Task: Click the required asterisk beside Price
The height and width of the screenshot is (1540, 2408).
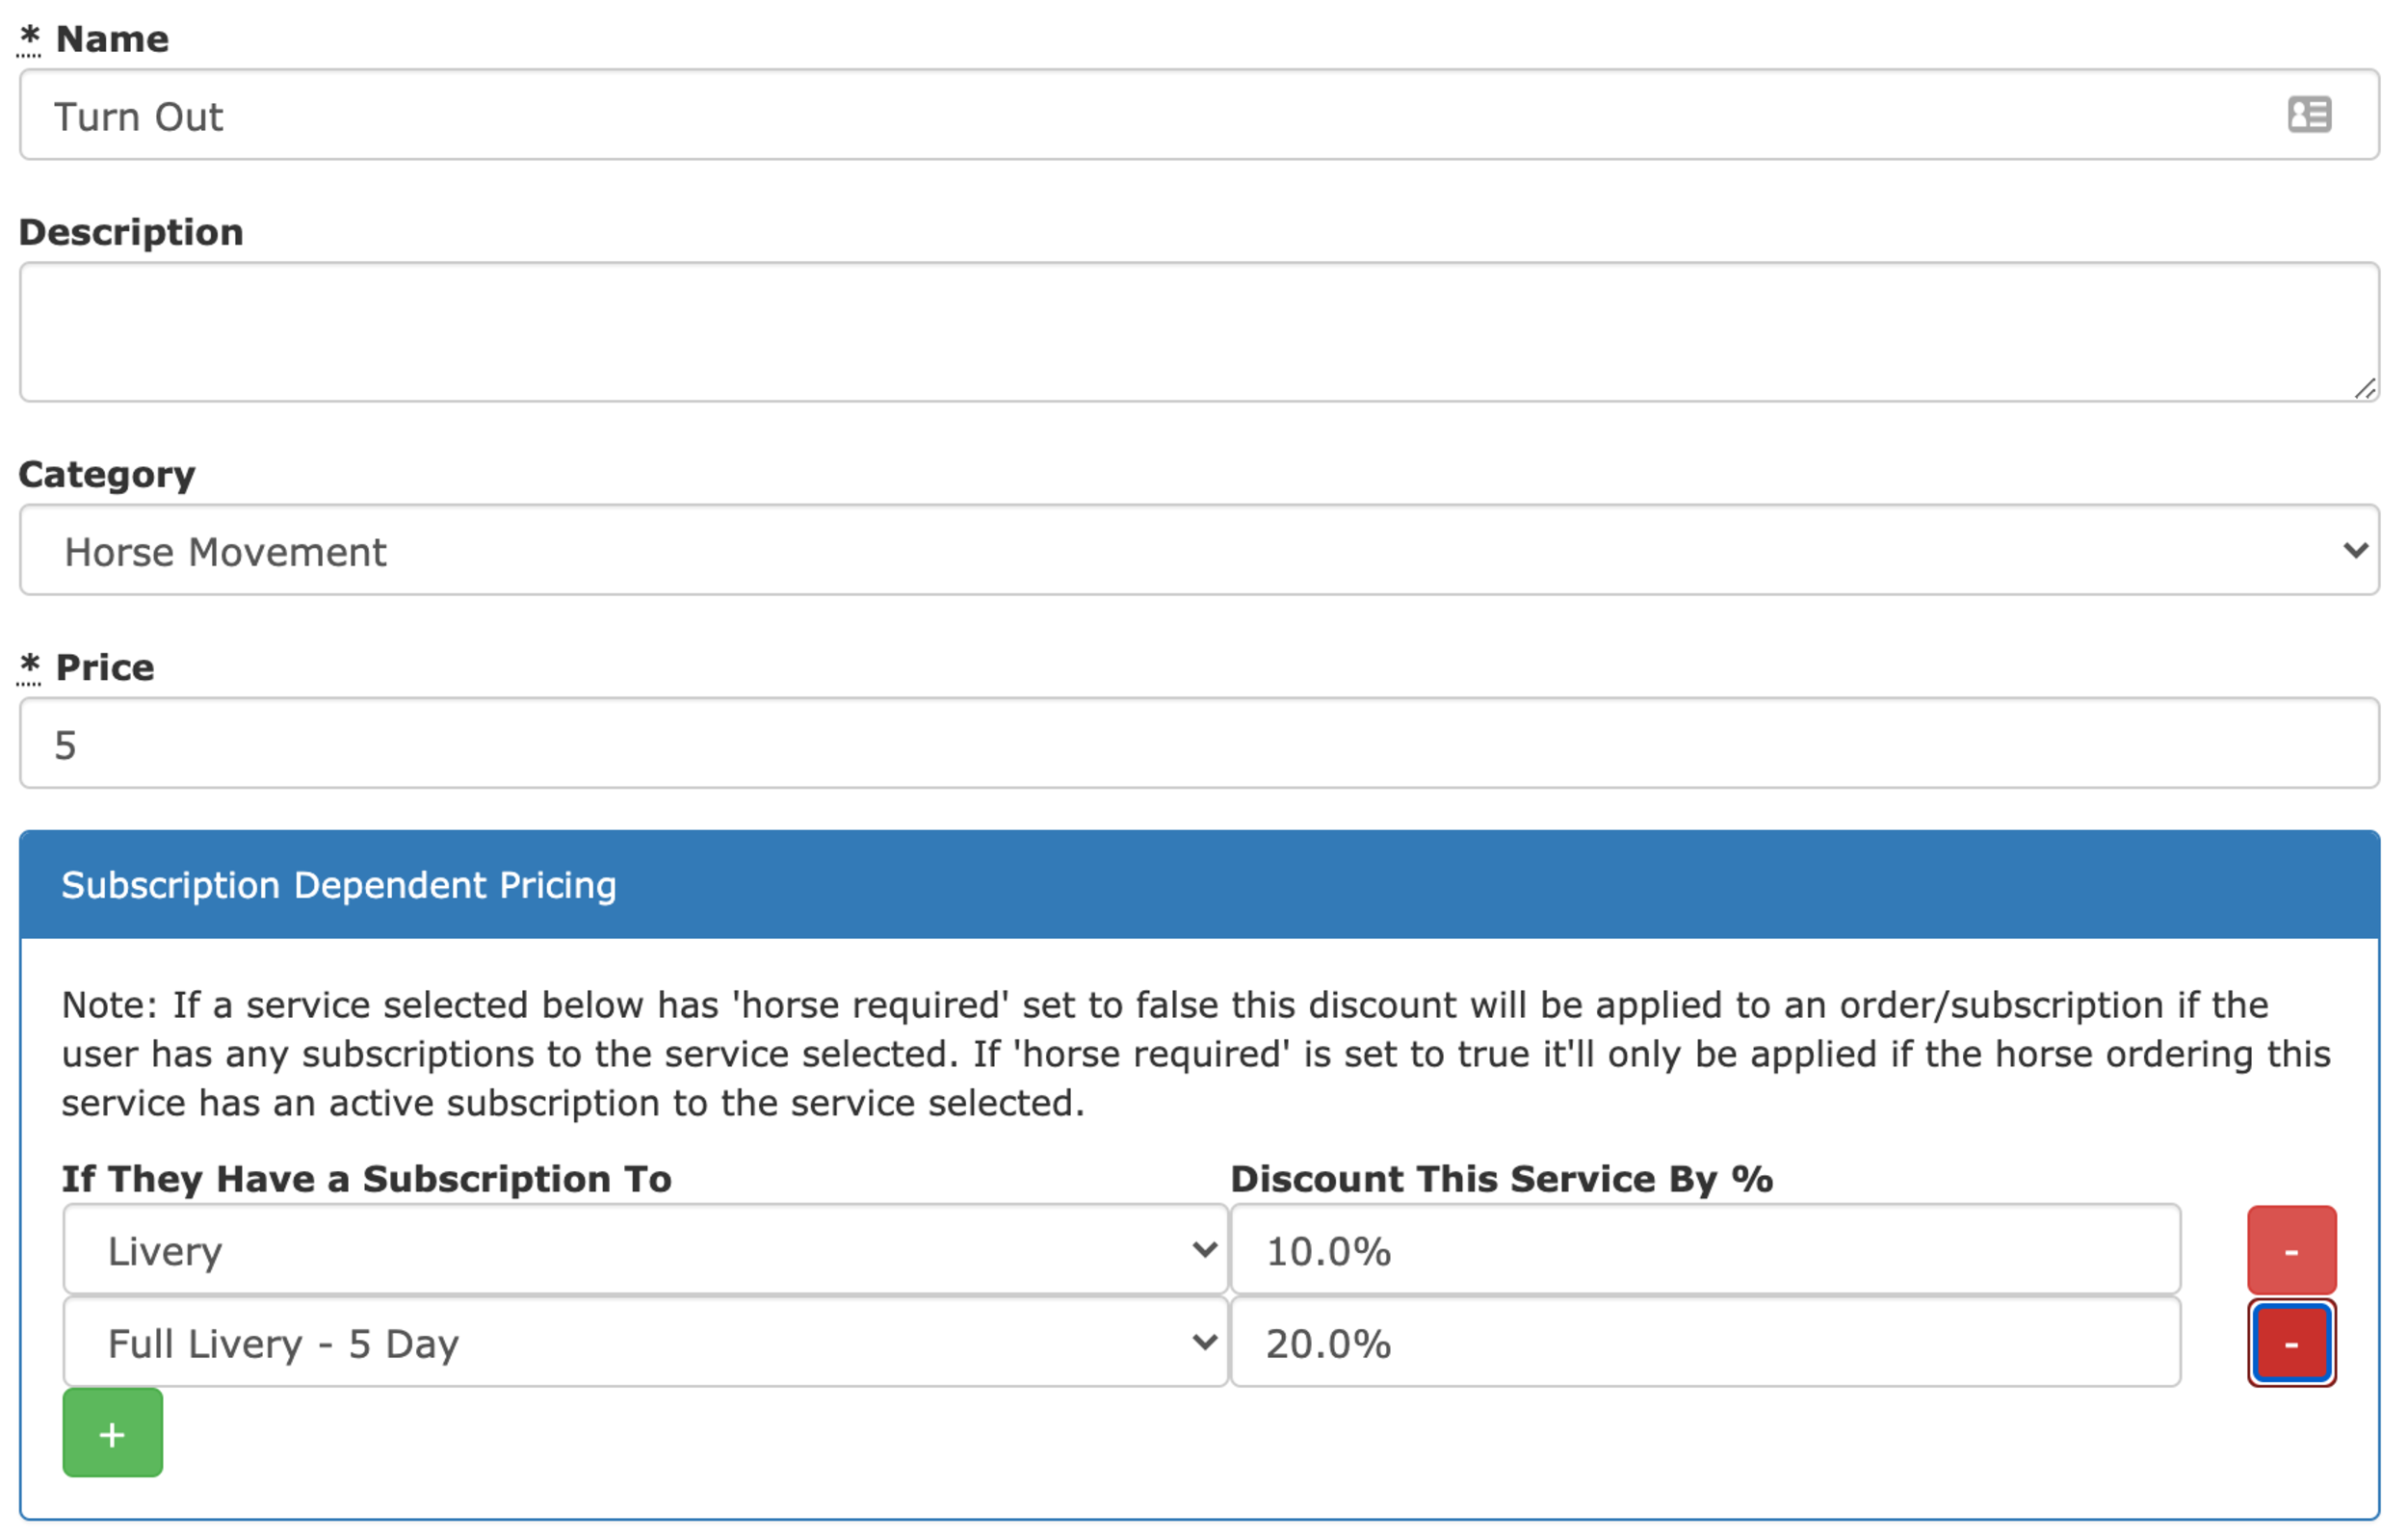Action: click(x=29, y=667)
